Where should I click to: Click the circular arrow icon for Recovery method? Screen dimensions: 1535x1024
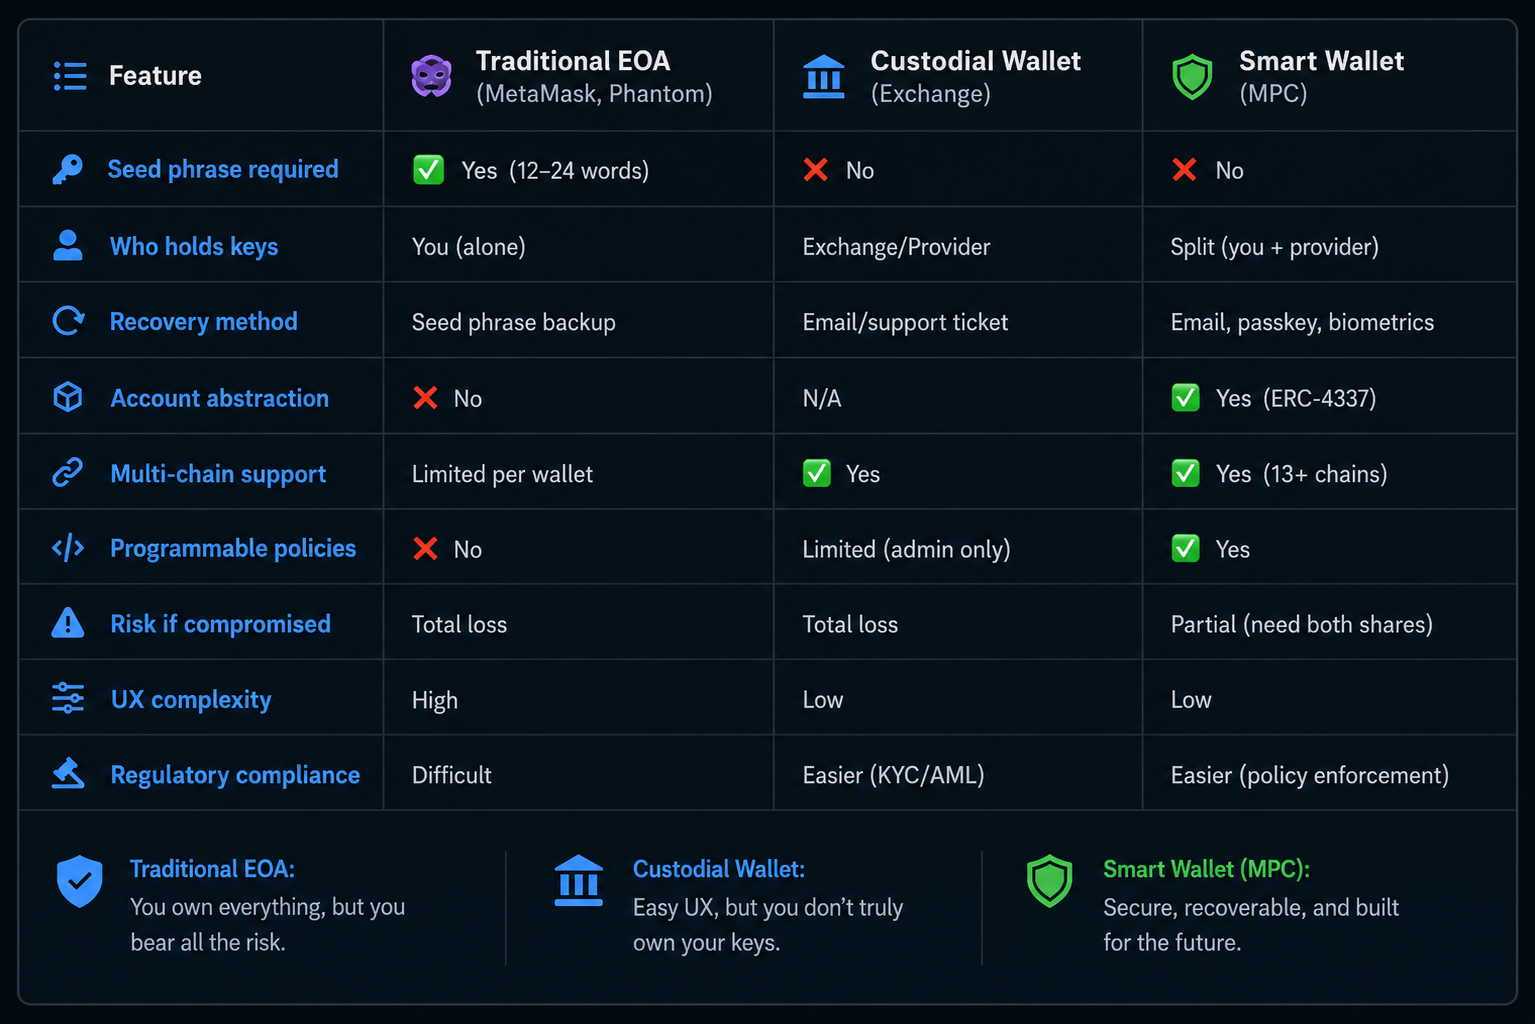(x=68, y=321)
